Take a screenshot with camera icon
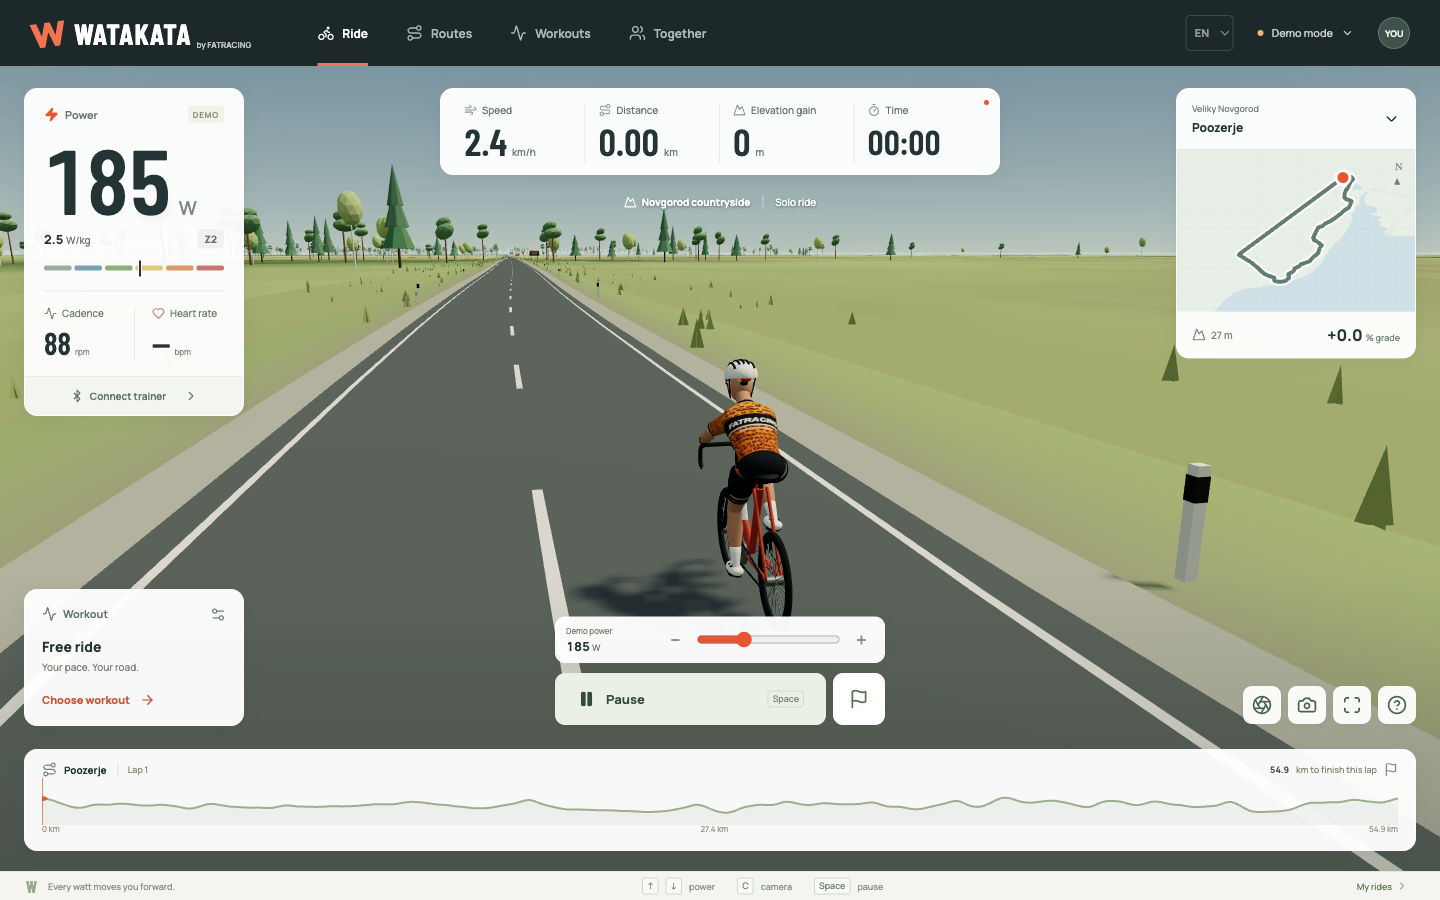The width and height of the screenshot is (1440, 900). click(1307, 705)
